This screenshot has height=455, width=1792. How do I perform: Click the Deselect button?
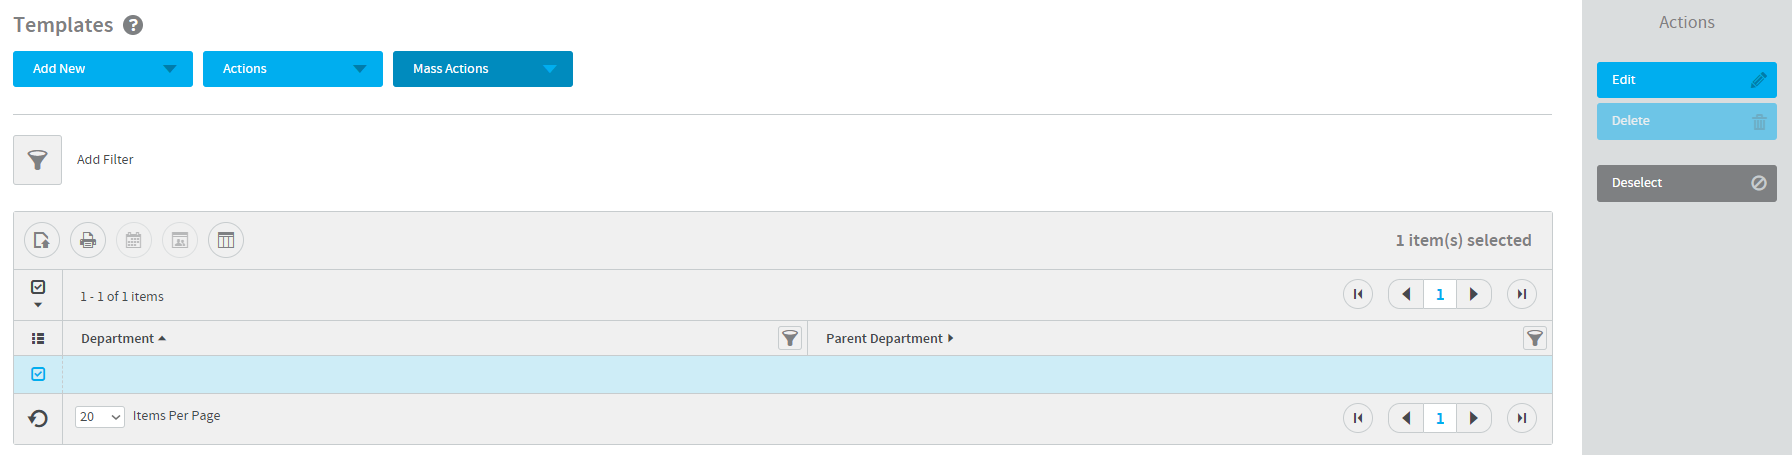pyautogui.click(x=1686, y=183)
